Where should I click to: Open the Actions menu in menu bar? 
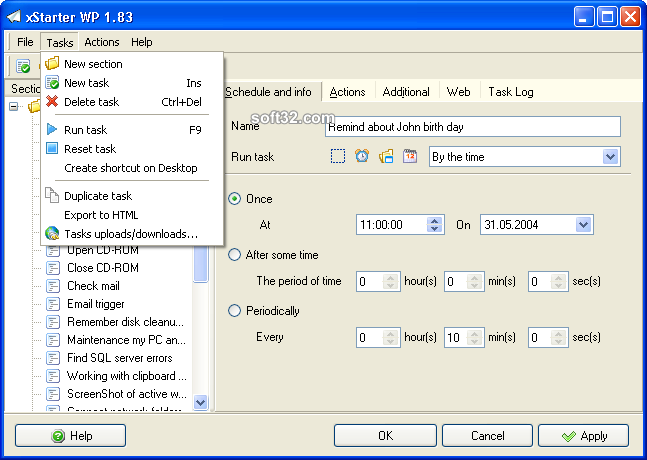click(102, 42)
